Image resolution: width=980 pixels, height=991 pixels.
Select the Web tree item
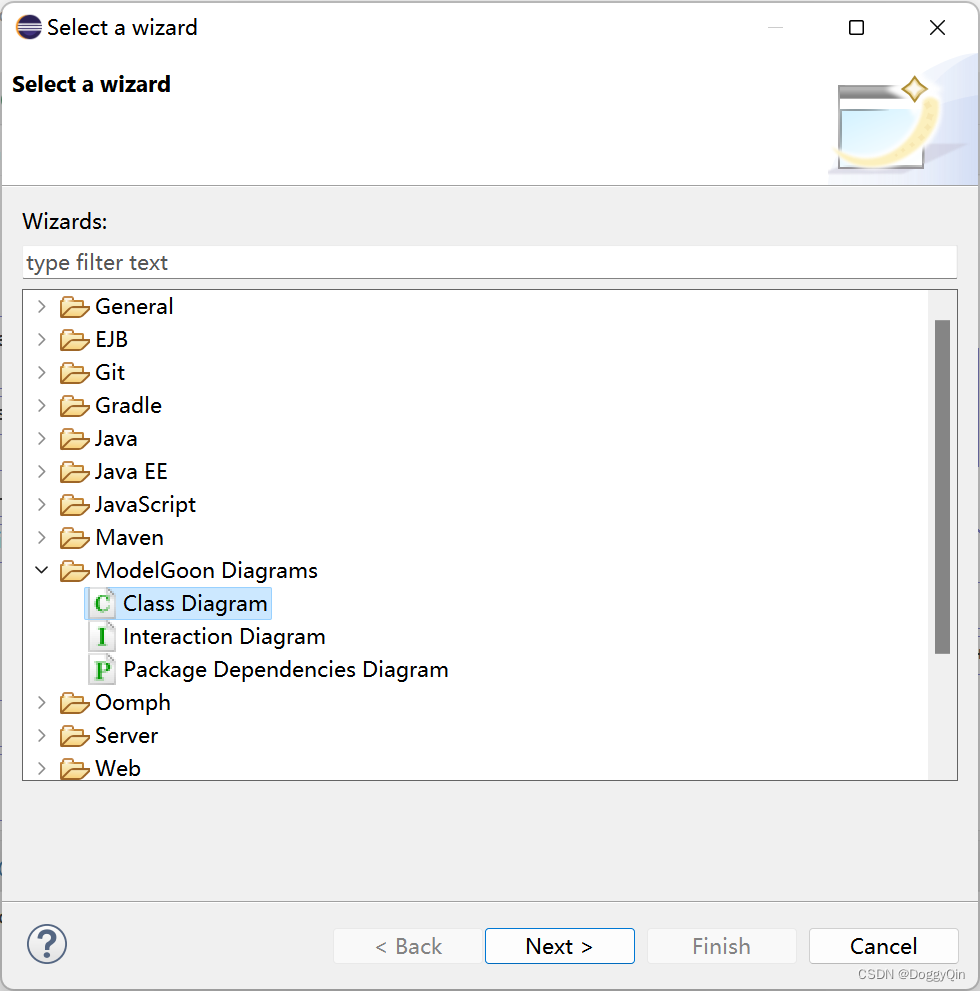tap(122, 768)
